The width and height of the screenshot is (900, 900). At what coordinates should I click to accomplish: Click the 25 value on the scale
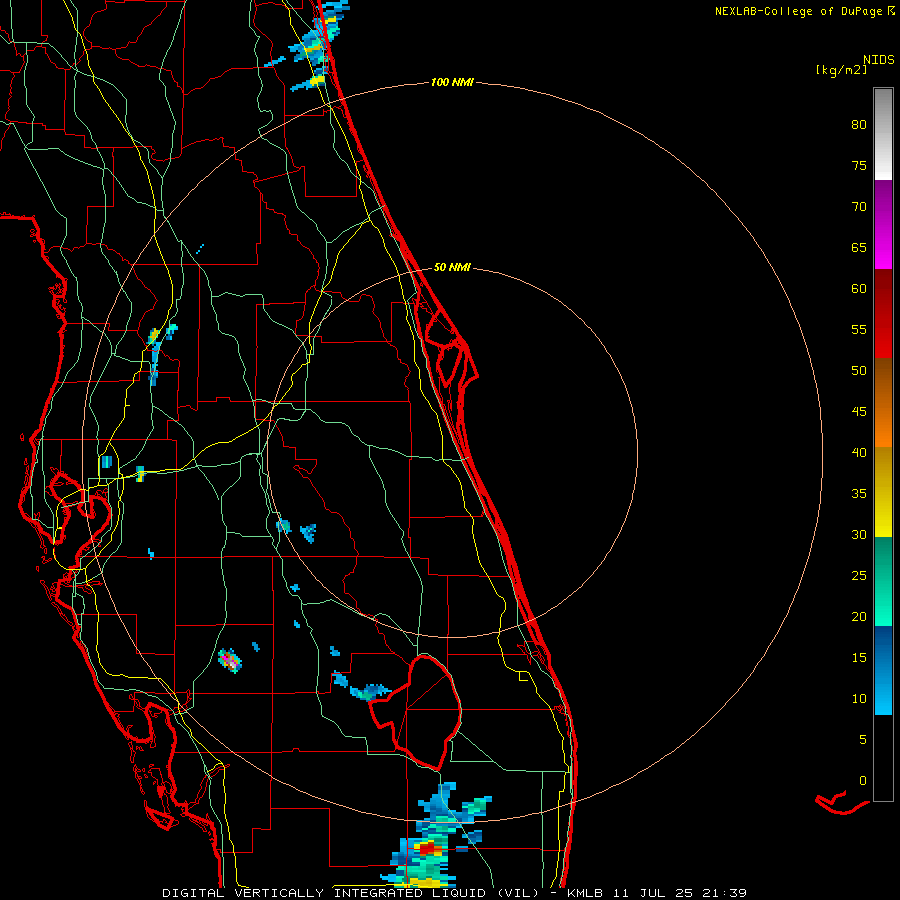point(859,576)
